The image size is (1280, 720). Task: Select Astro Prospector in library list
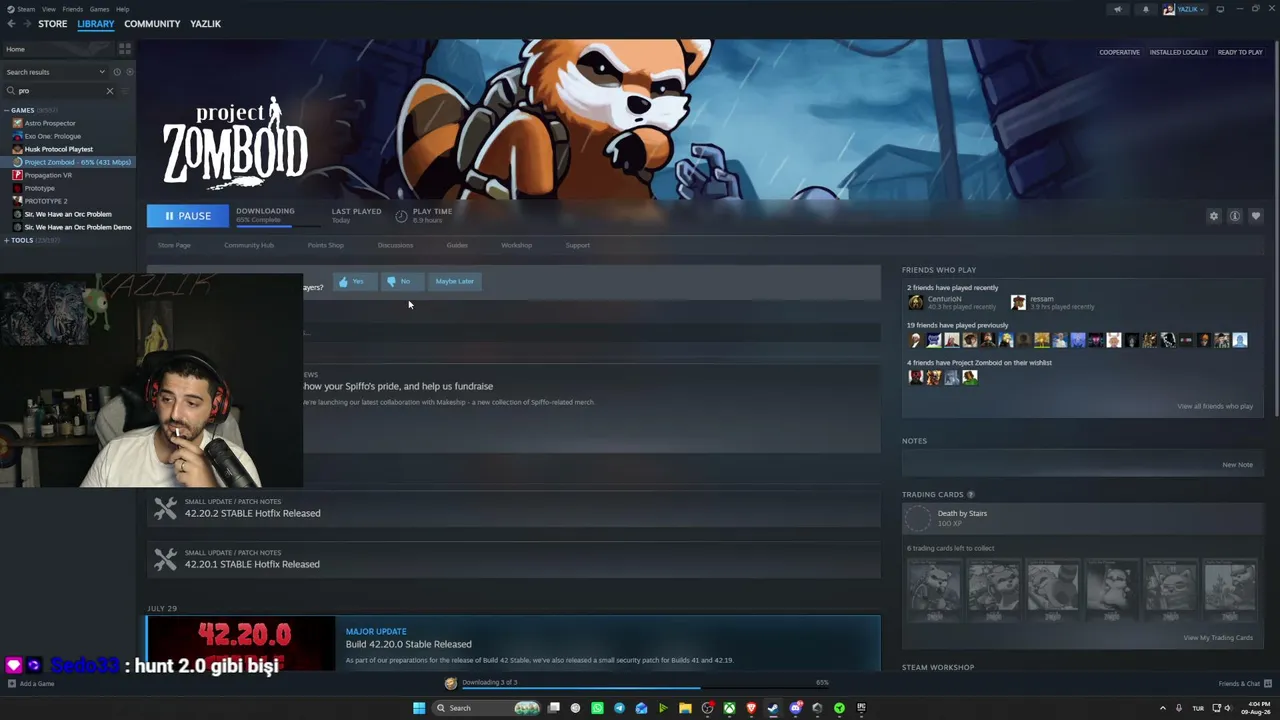(x=50, y=123)
